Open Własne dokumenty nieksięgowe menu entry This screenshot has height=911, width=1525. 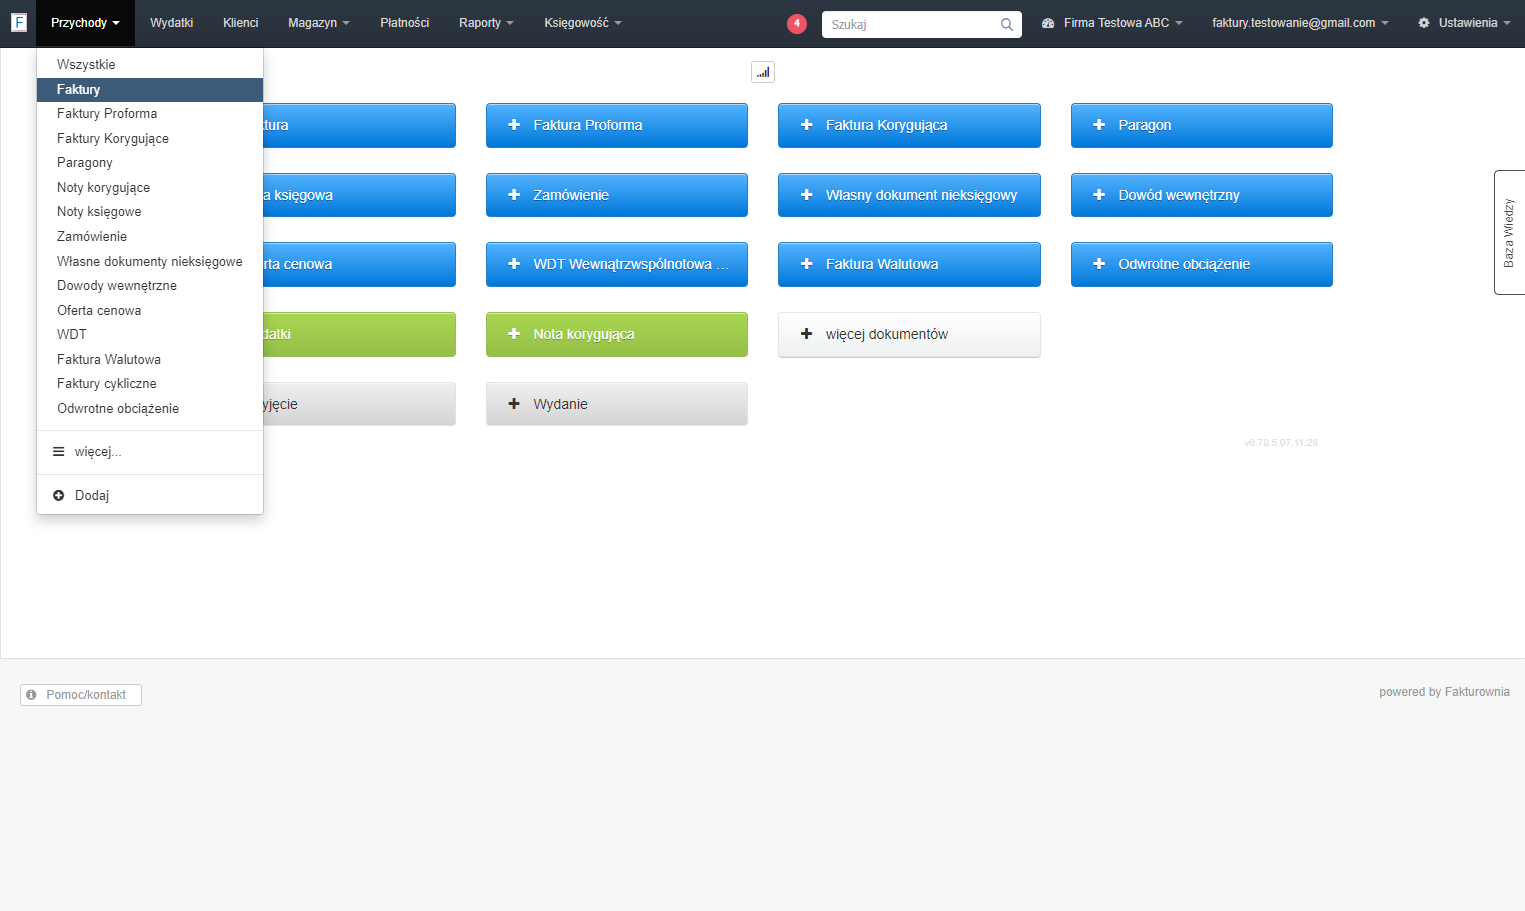(150, 262)
